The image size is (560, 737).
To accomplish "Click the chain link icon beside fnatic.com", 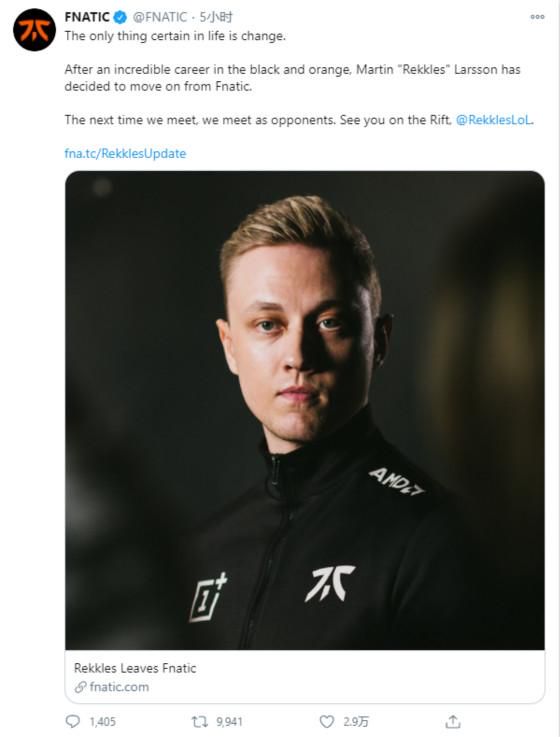I will 80,687.
